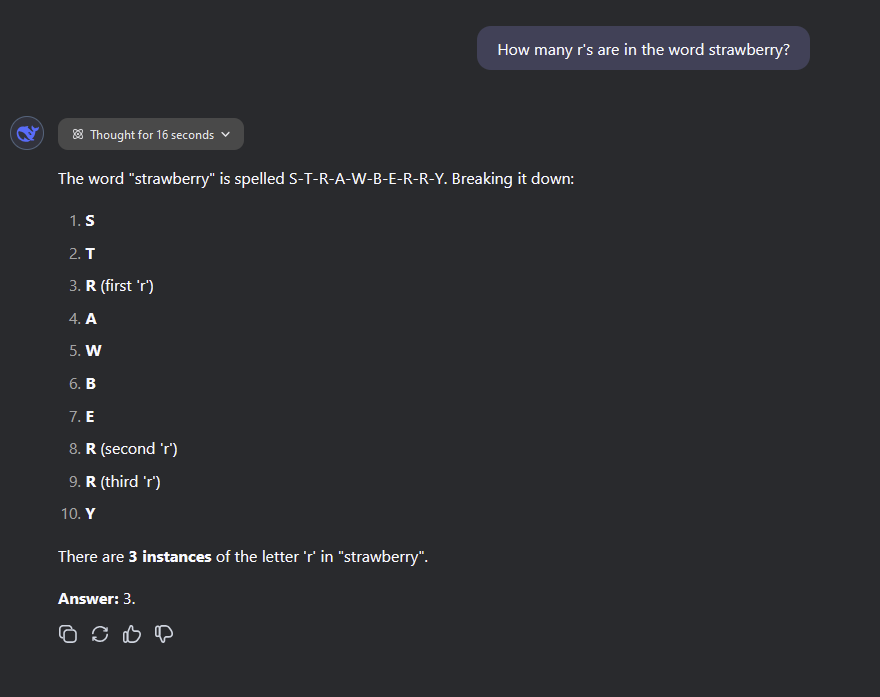Click list item "R (second 'r')"
Screen dimensions: 880x697
click(x=131, y=449)
